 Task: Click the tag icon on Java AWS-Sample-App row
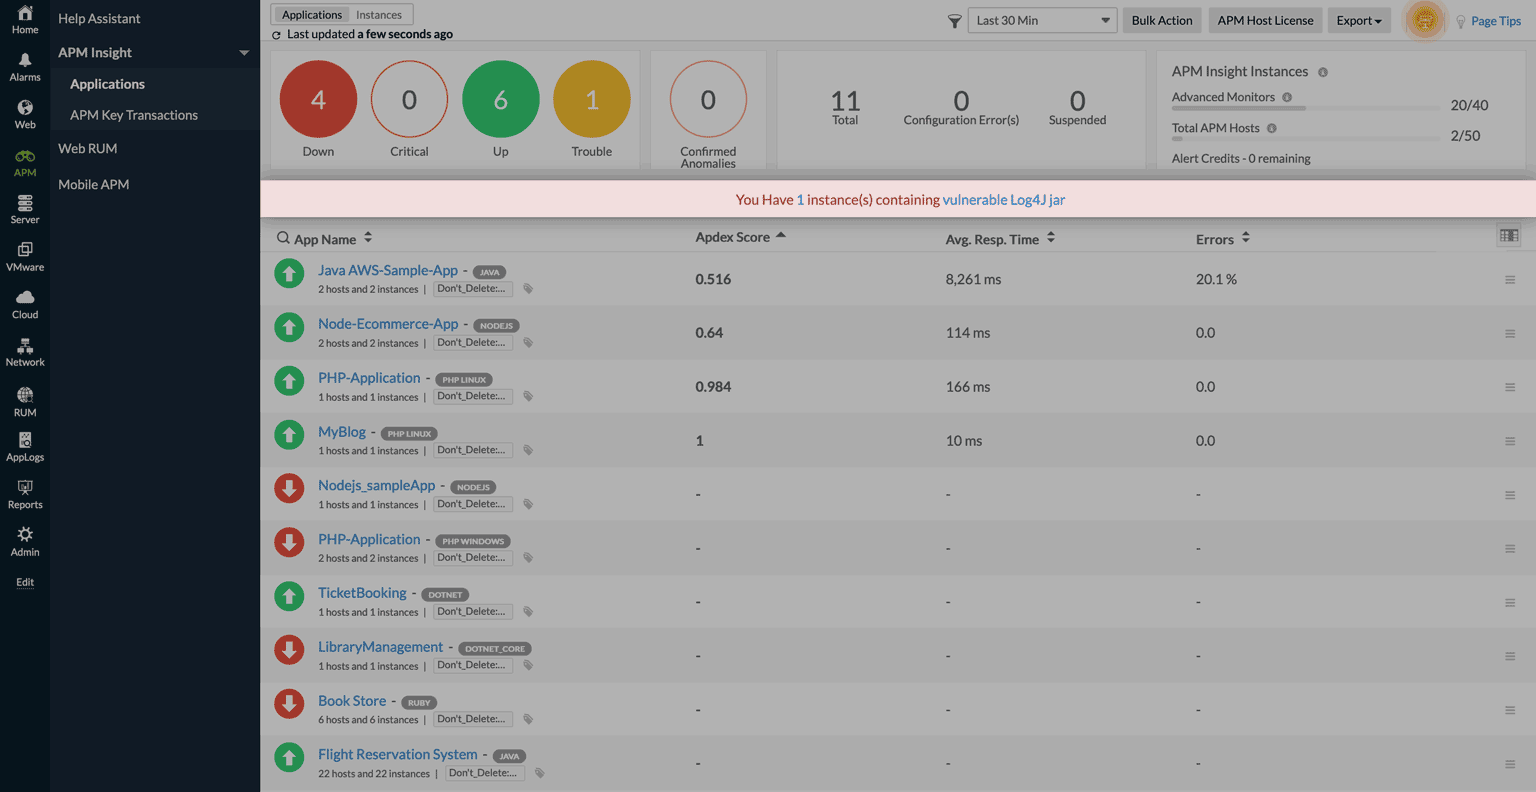(x=528, y=289)
